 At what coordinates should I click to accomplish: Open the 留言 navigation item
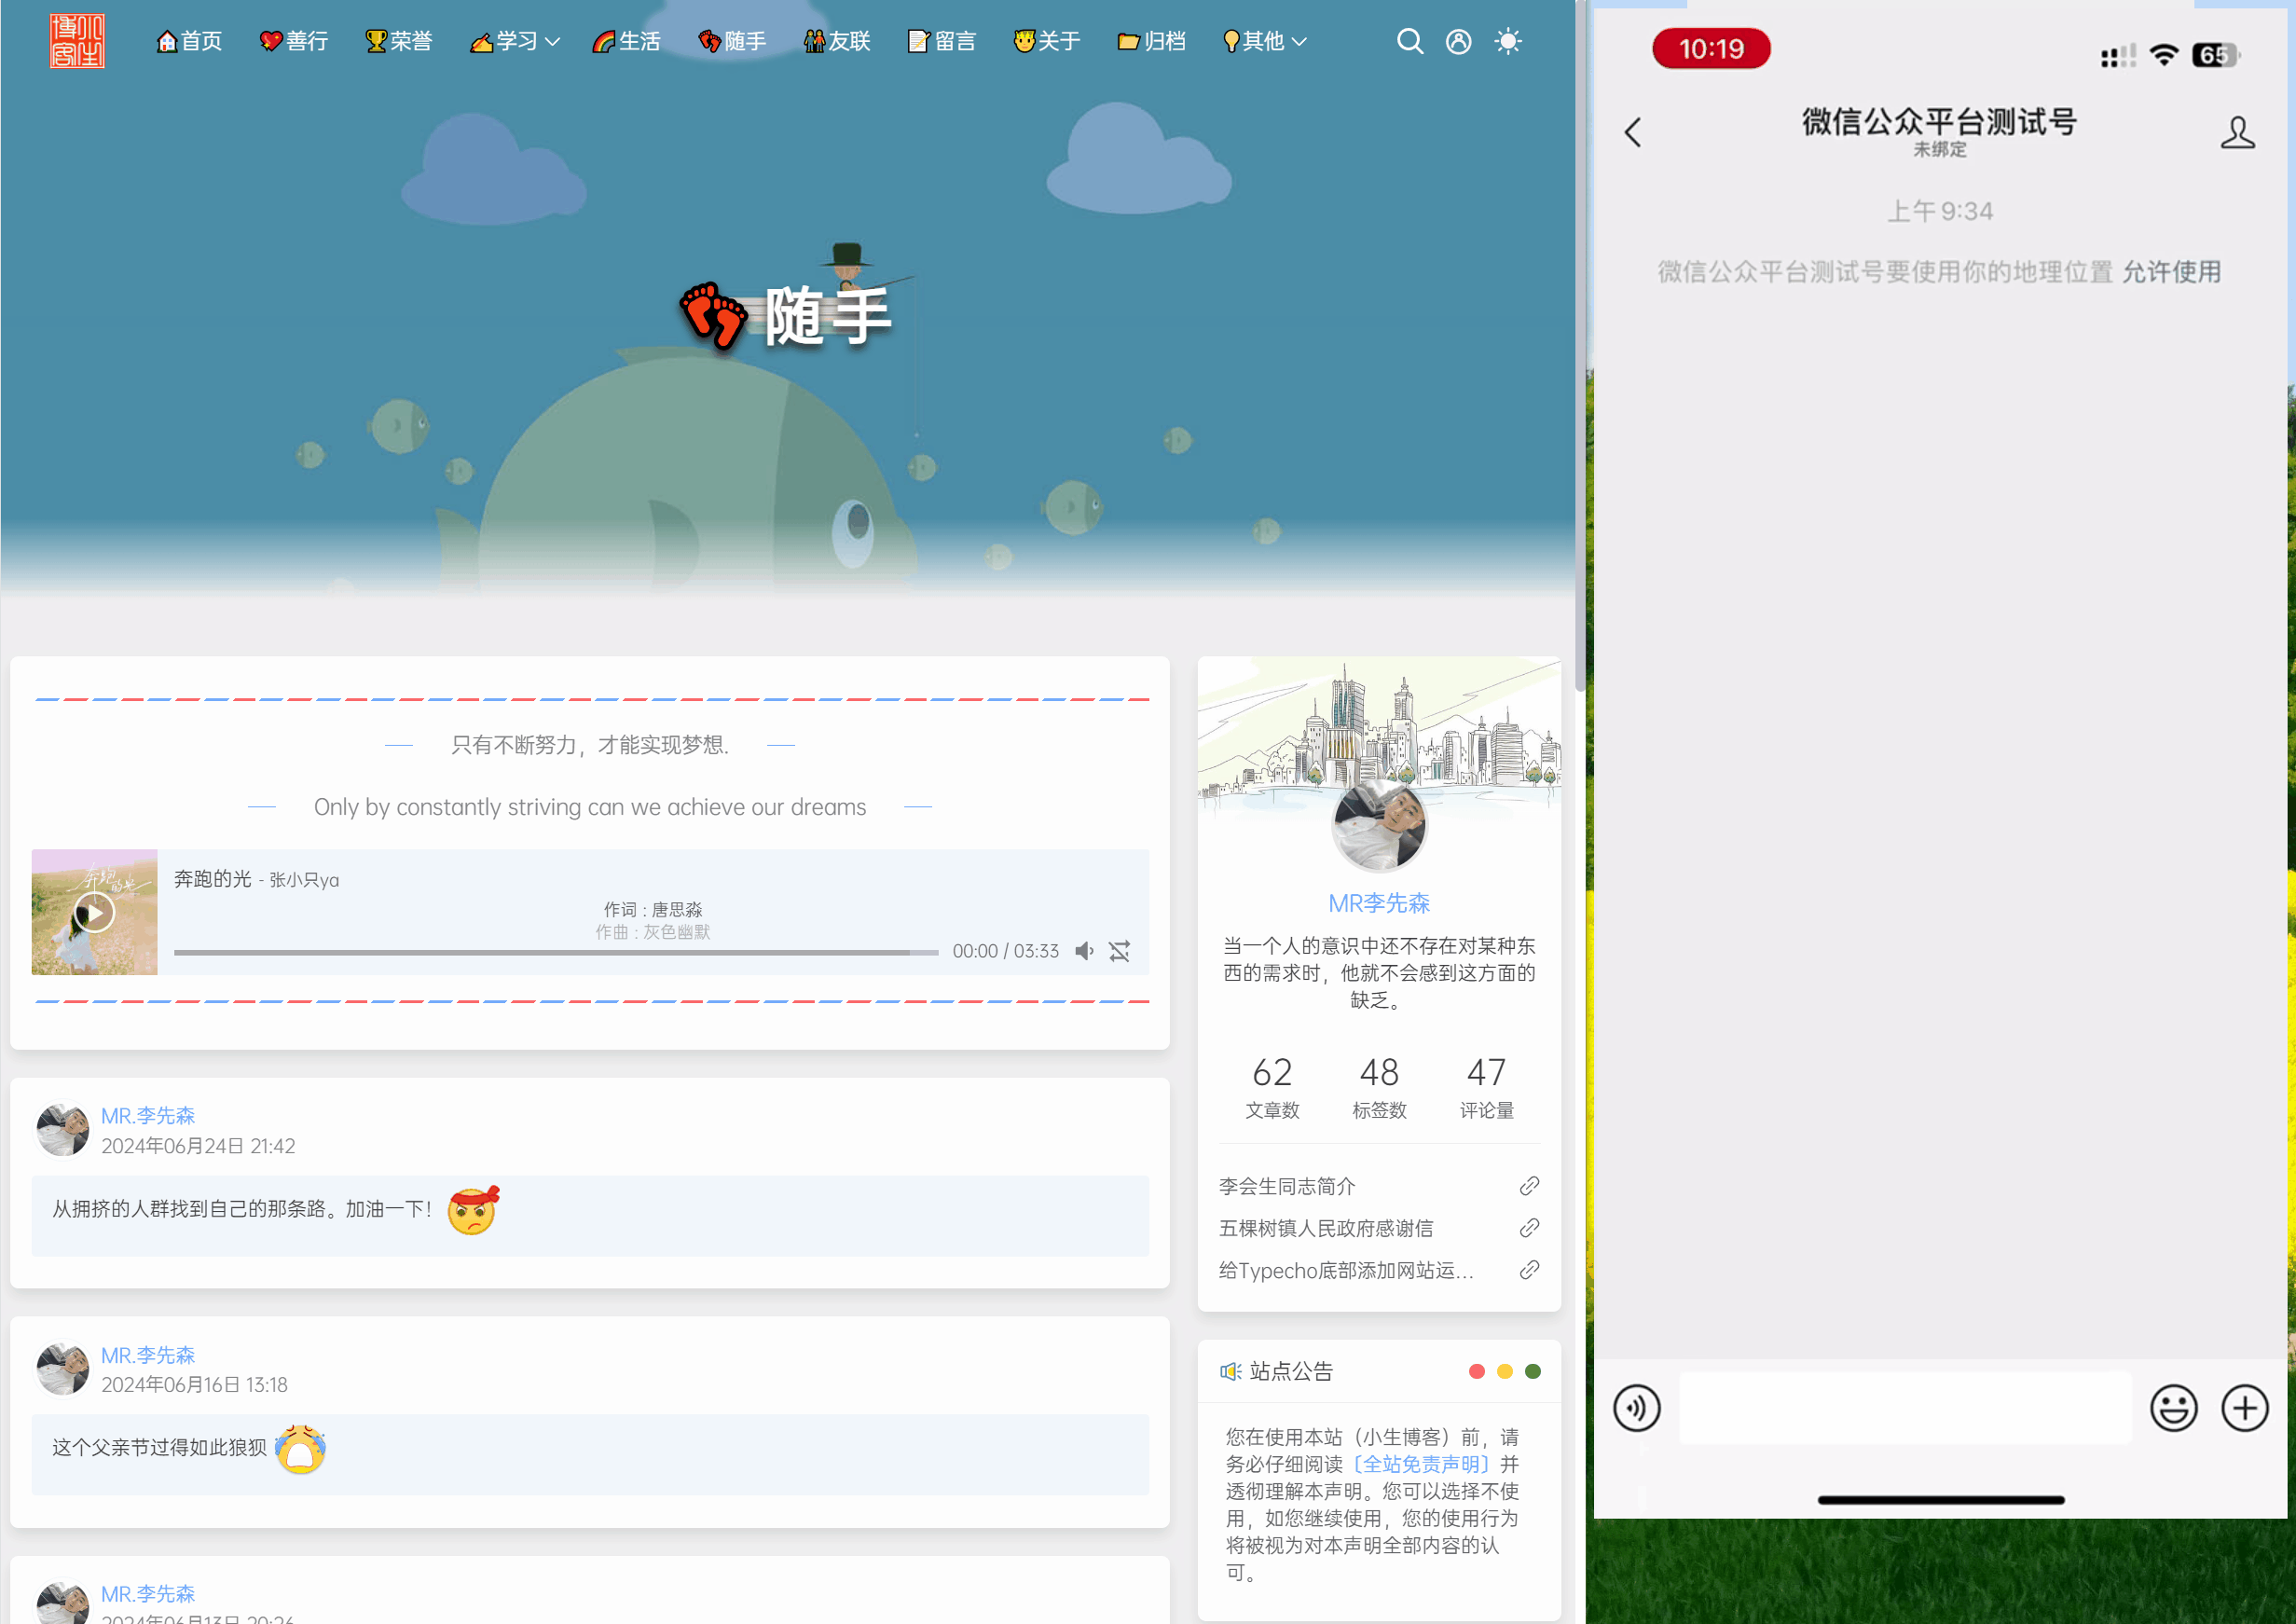pyautogui.click(x=941, y=41)
